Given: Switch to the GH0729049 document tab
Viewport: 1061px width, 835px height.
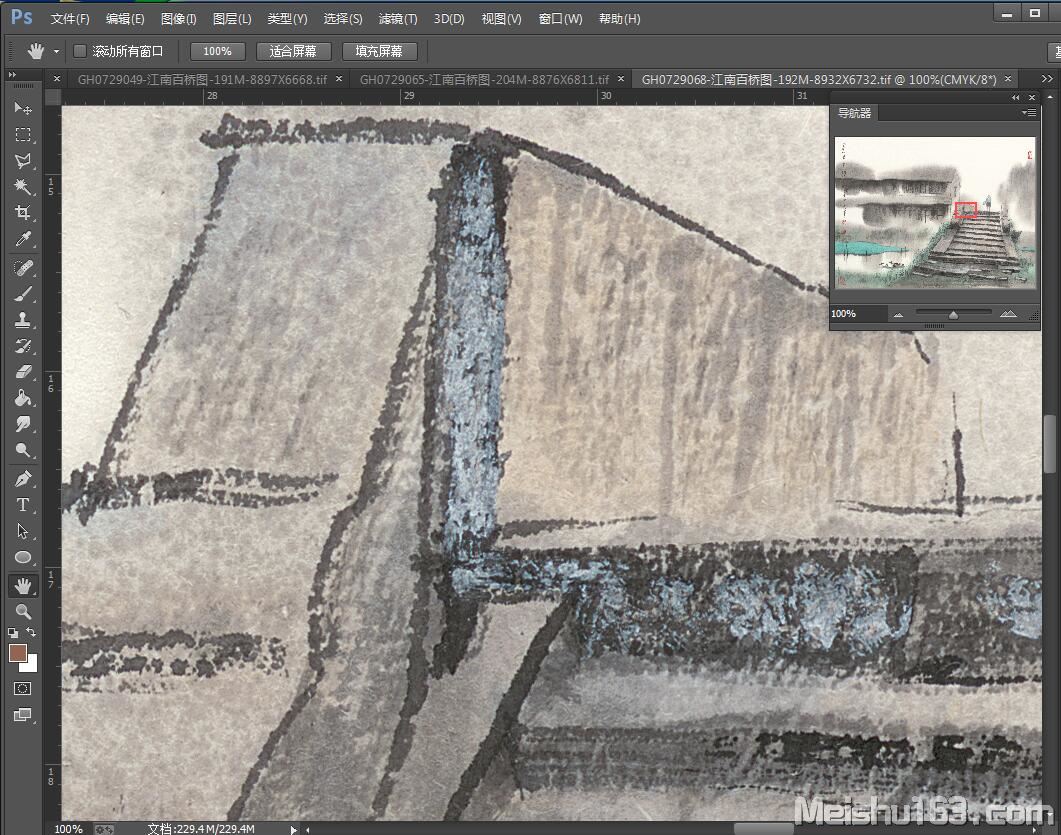Looking at the screenshot, I should click(202, 79).
